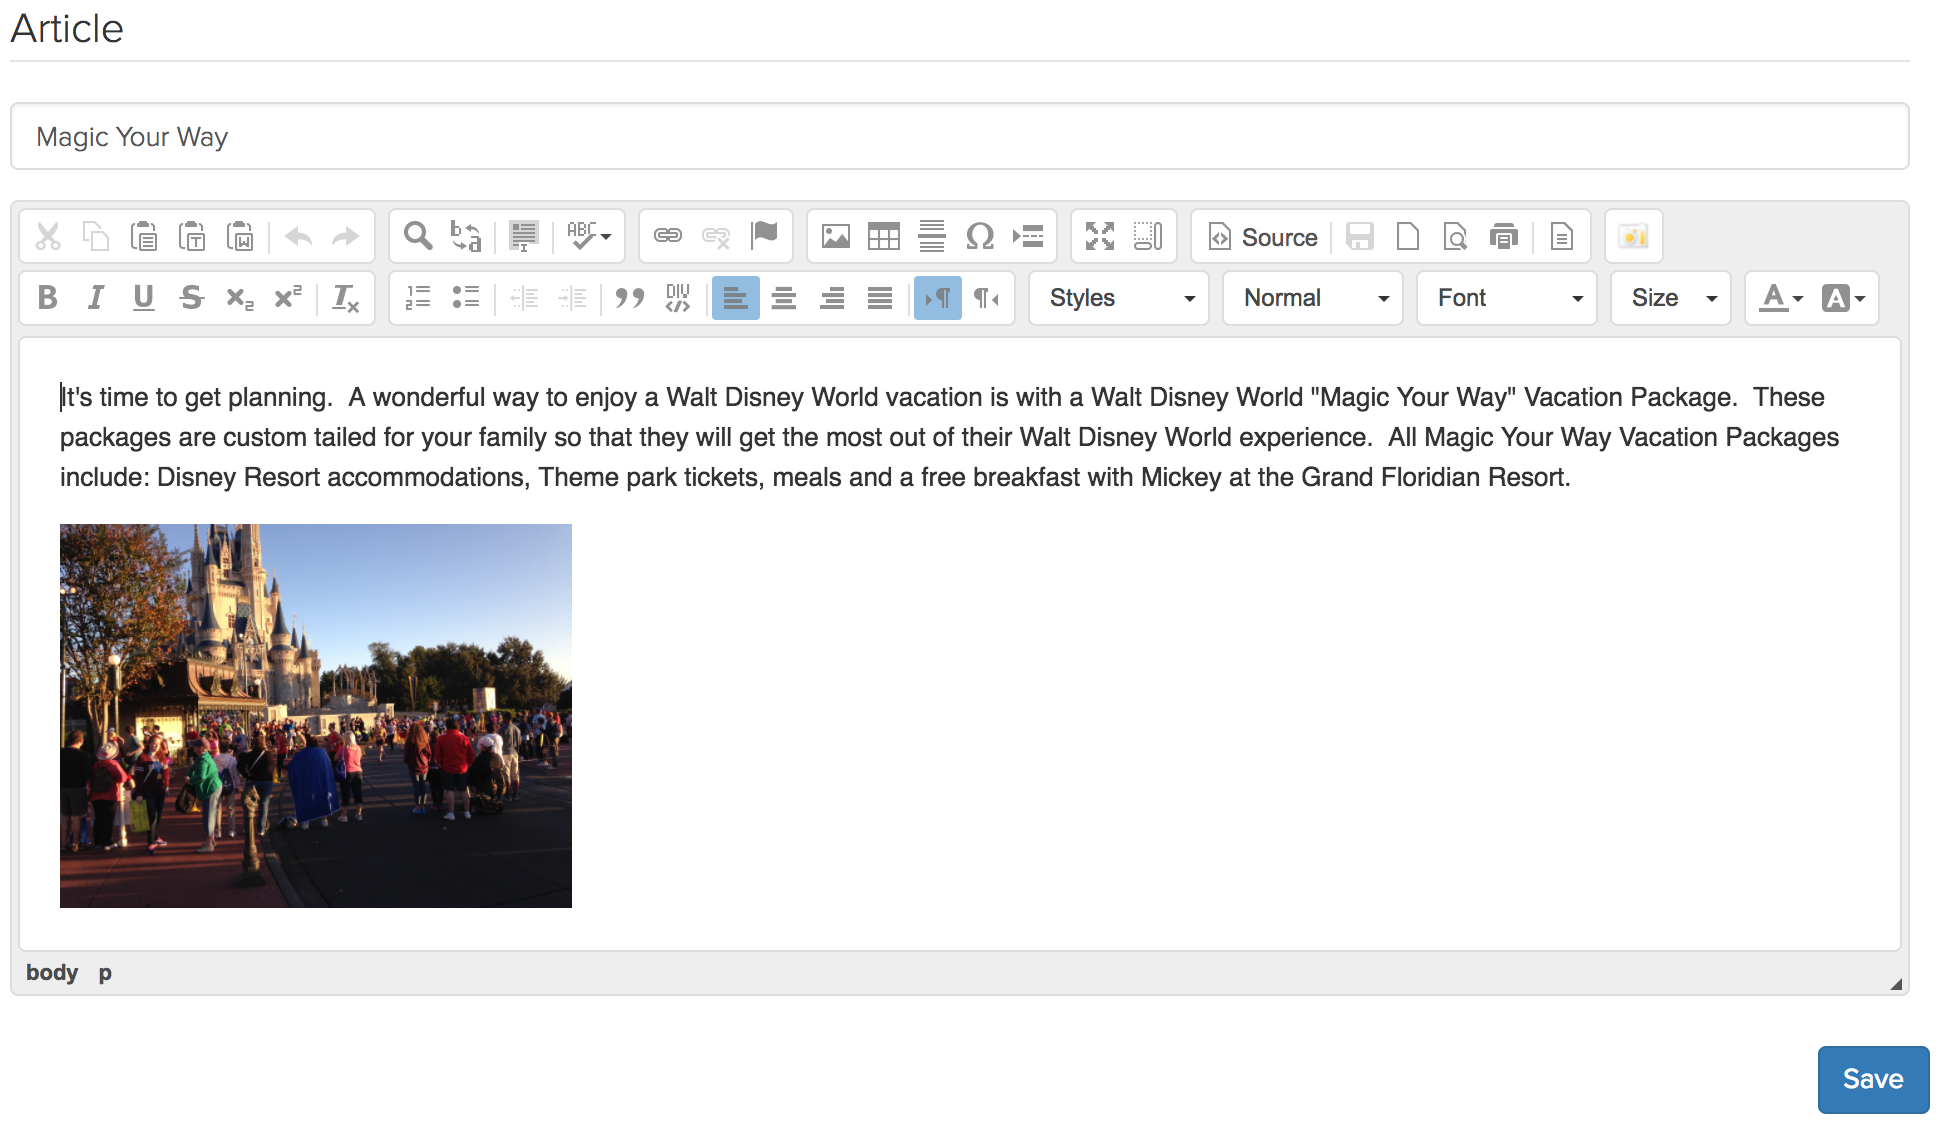Set text direction left to right

pos(938,298)
